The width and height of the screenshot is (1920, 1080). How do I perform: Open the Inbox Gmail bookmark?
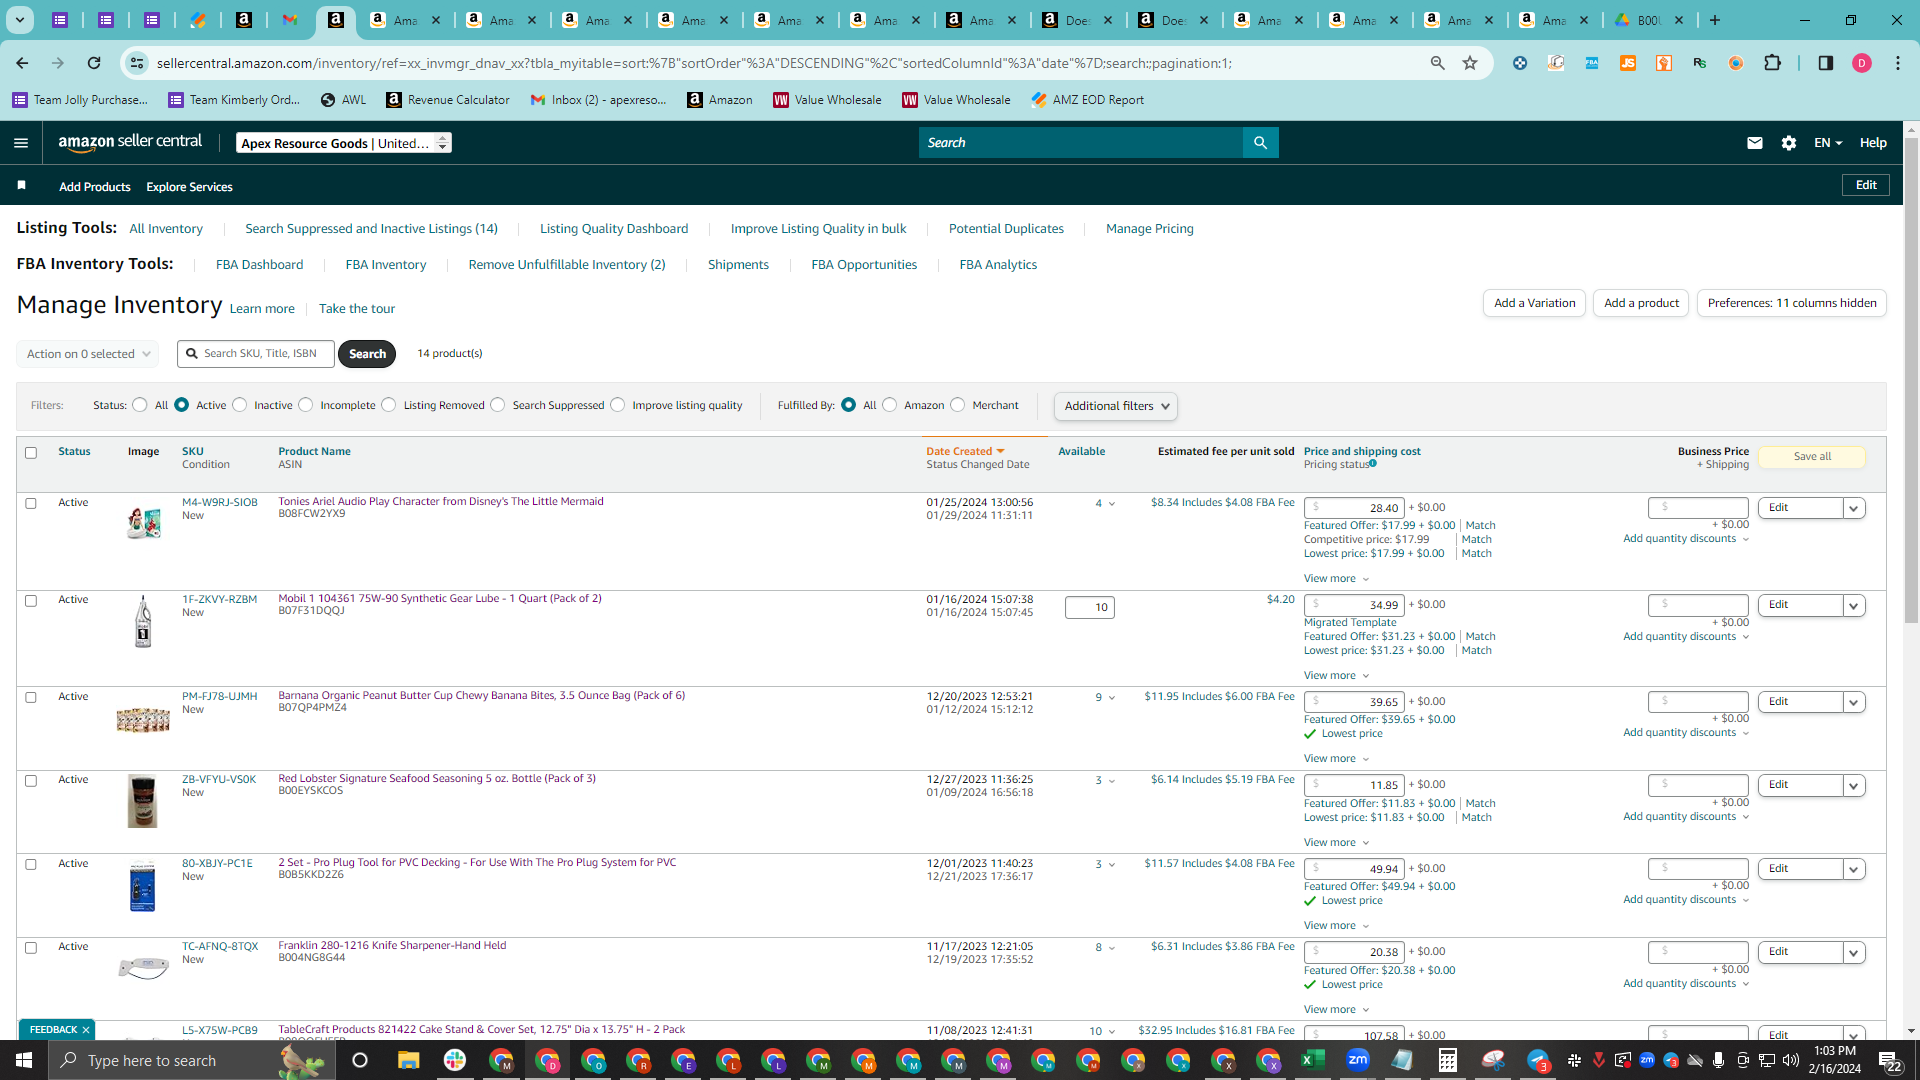point(598,100)
